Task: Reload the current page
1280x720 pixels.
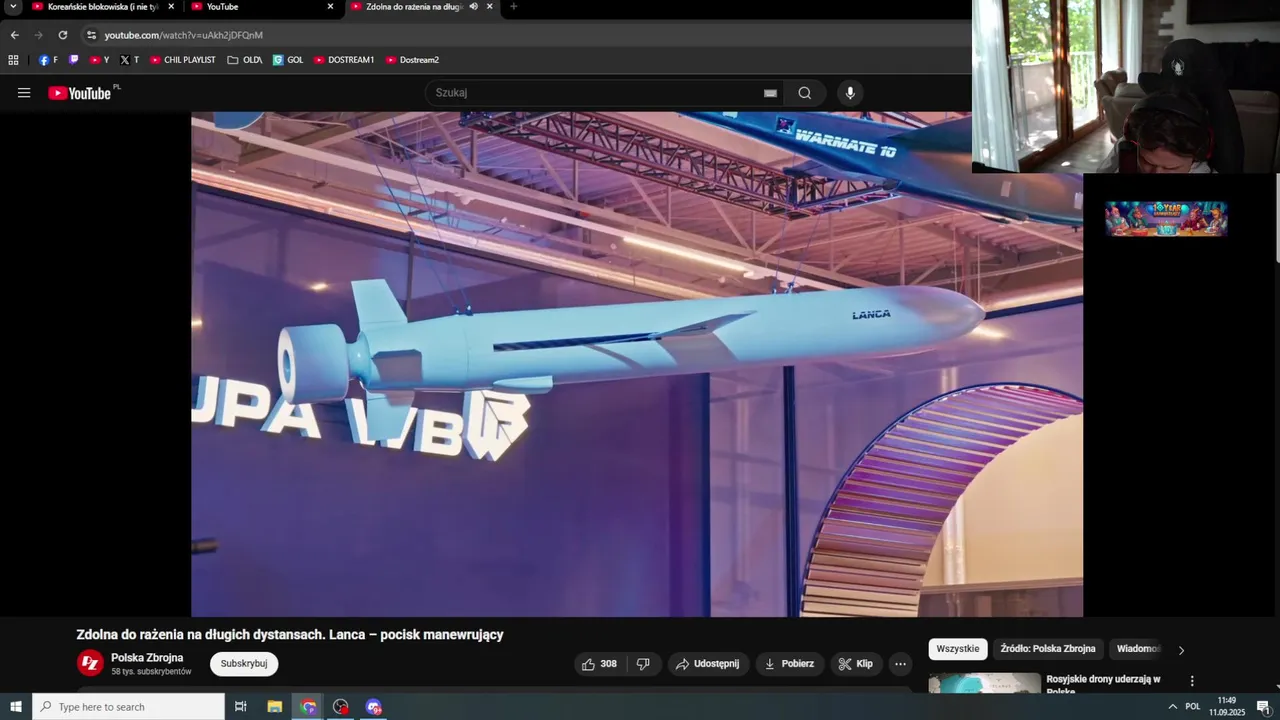Action: tap(62, 35)
